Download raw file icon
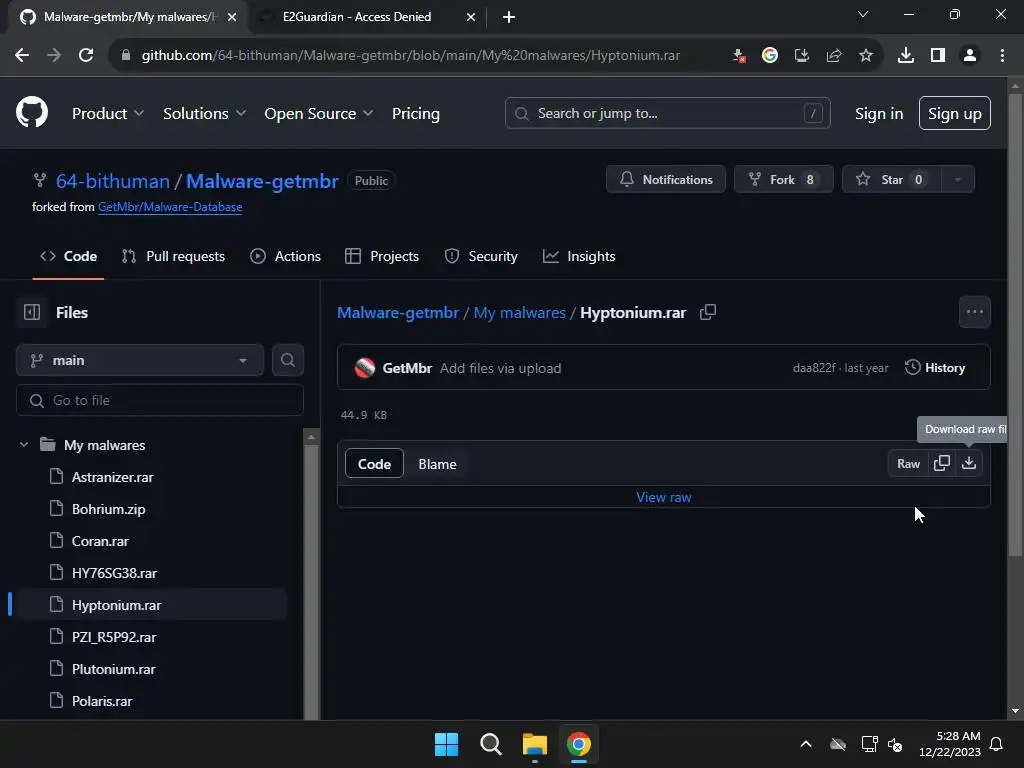This screenshot has width=1024, height=768. pyautogui.click(x=969, y=463)
